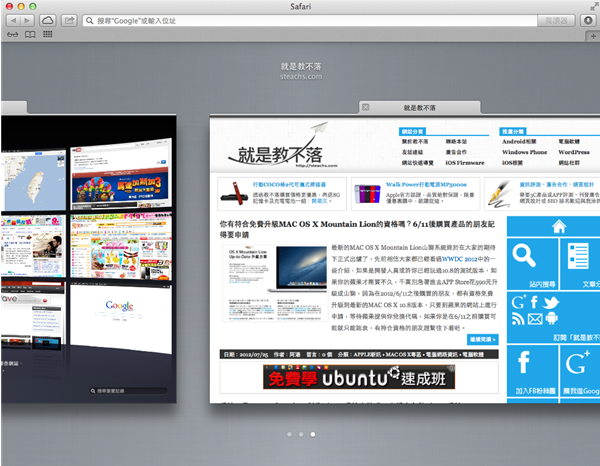Open the Mountain Lion article headline

[357, 229]
